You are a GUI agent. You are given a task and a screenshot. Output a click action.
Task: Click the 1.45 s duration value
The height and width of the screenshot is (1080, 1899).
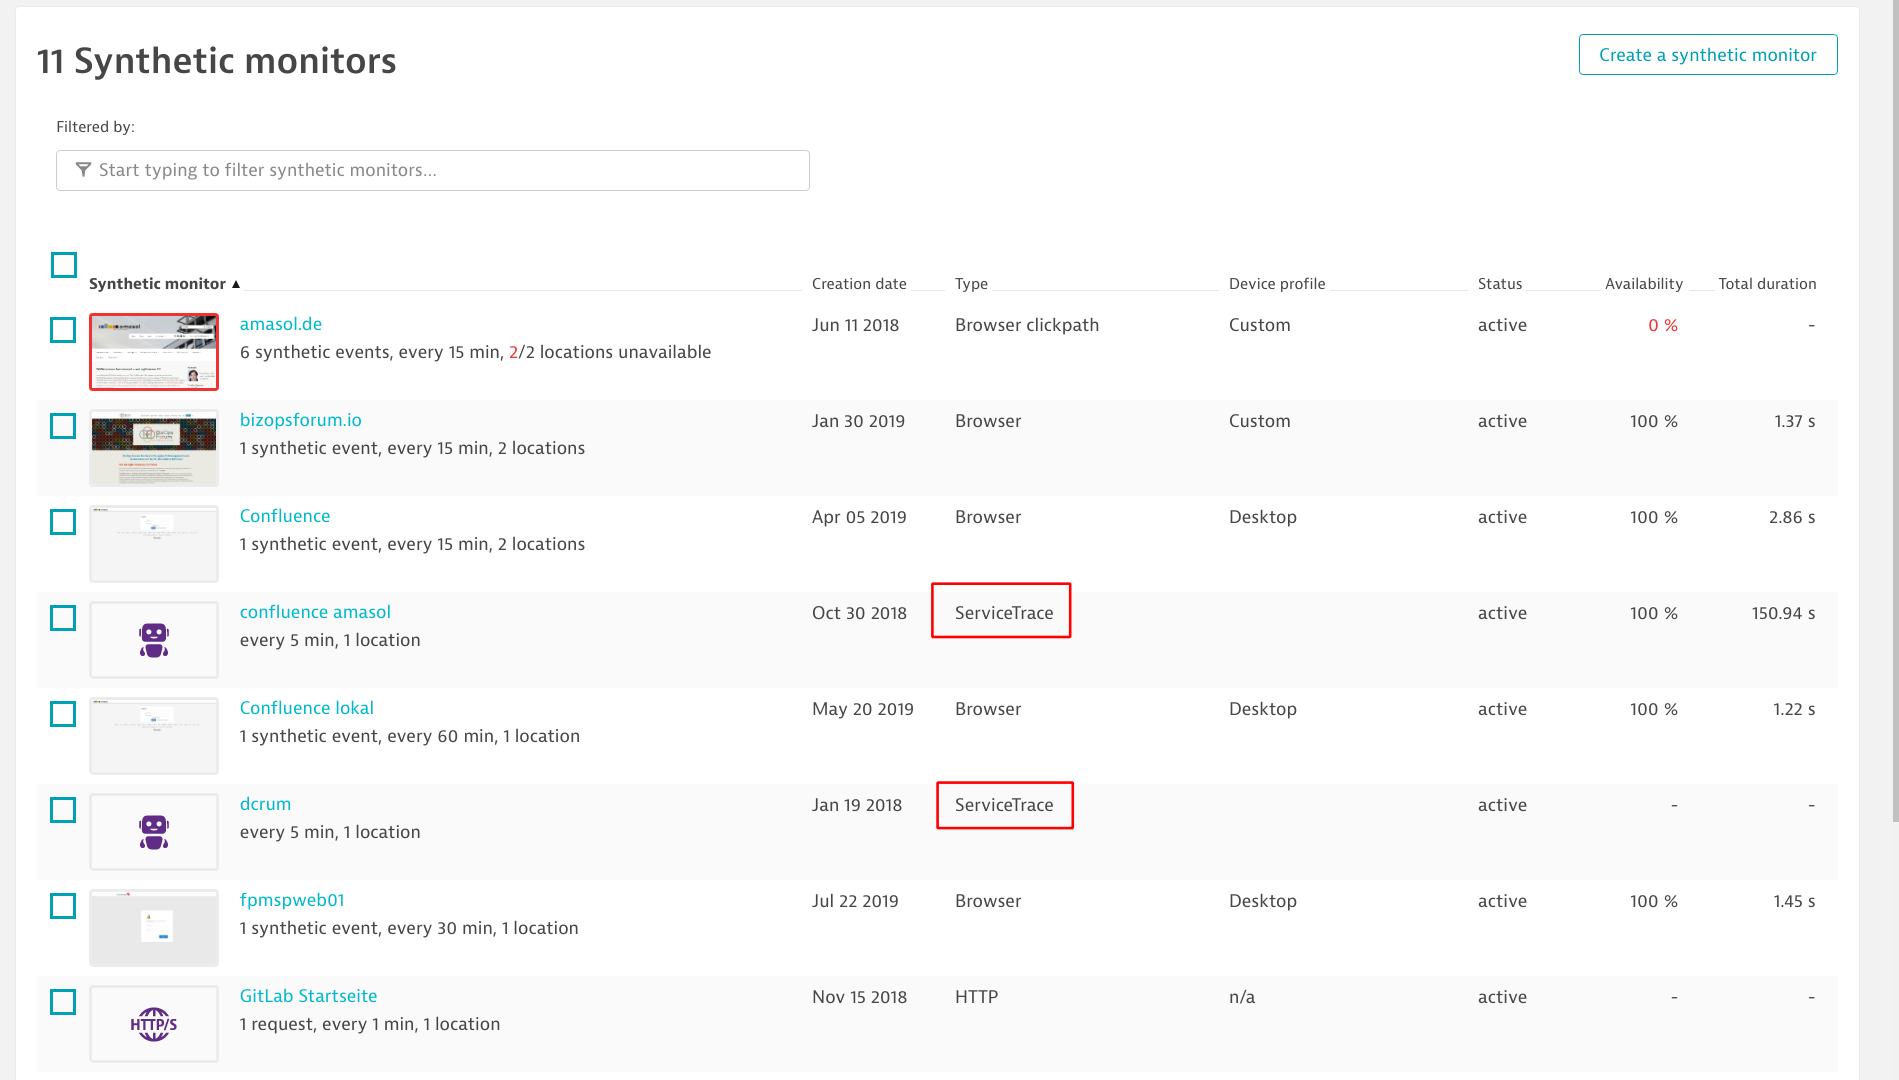pyautogui.click(x=1794, y=901)
